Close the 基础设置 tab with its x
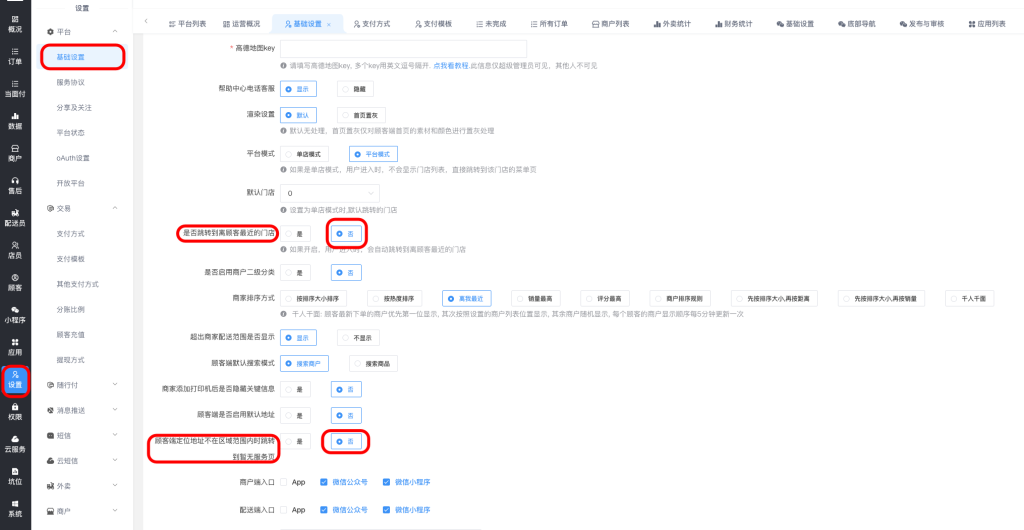 (x=329, y=23)
